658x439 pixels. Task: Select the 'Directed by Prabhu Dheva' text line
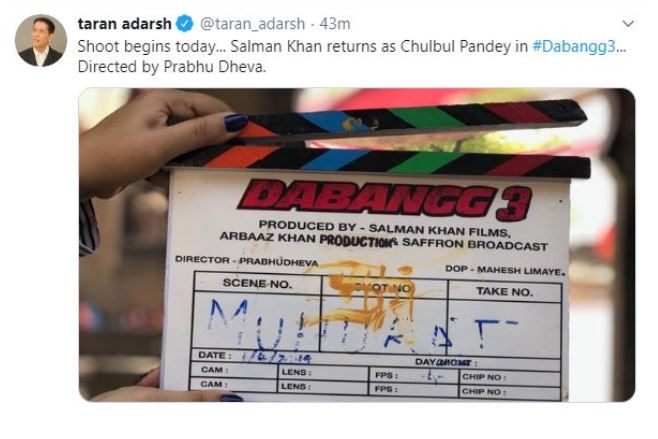tap(172, 67)
